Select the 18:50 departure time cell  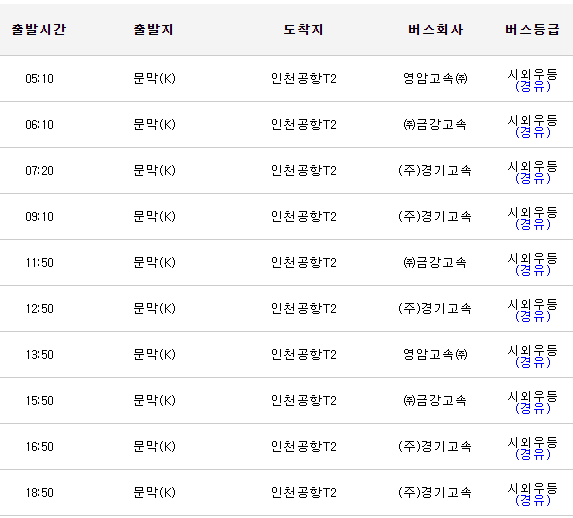click(x=39, y=493)
